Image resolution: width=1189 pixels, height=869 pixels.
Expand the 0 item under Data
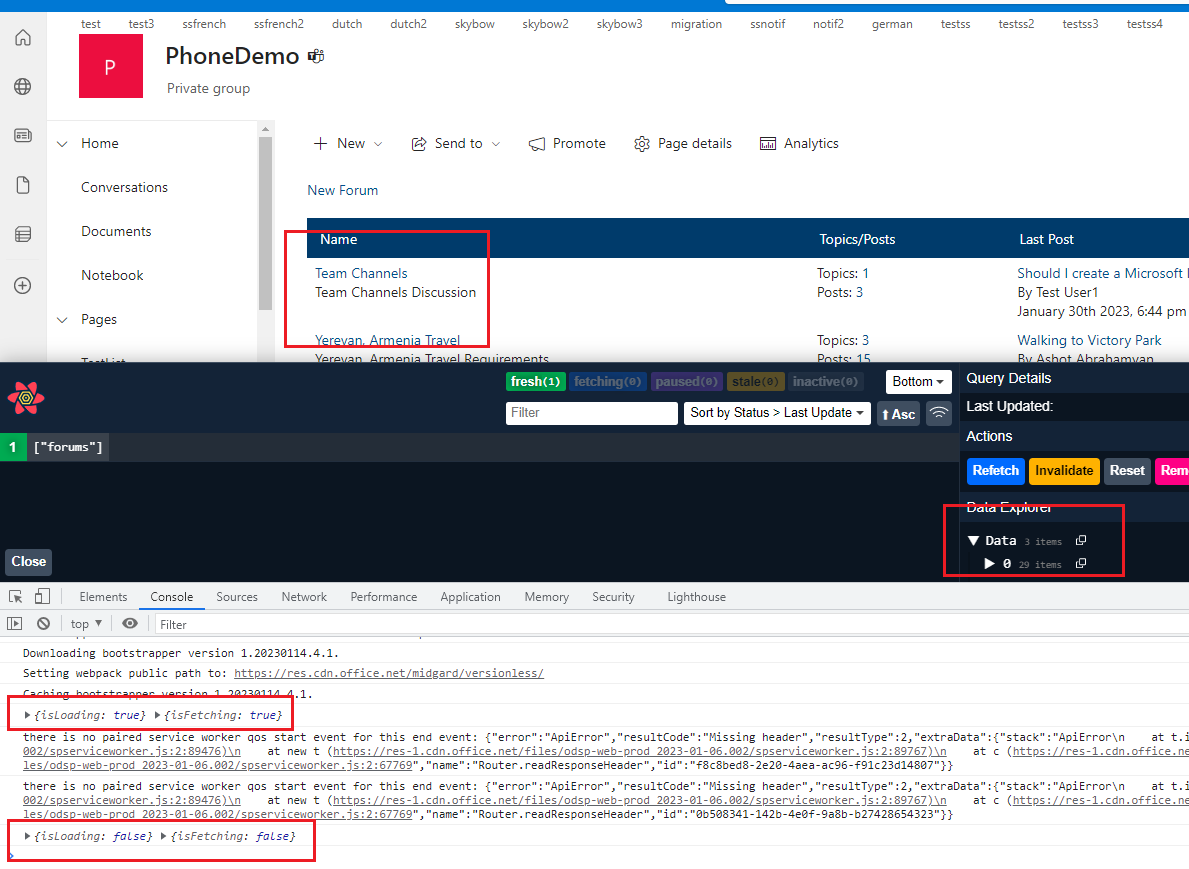[x=990, y=564]
